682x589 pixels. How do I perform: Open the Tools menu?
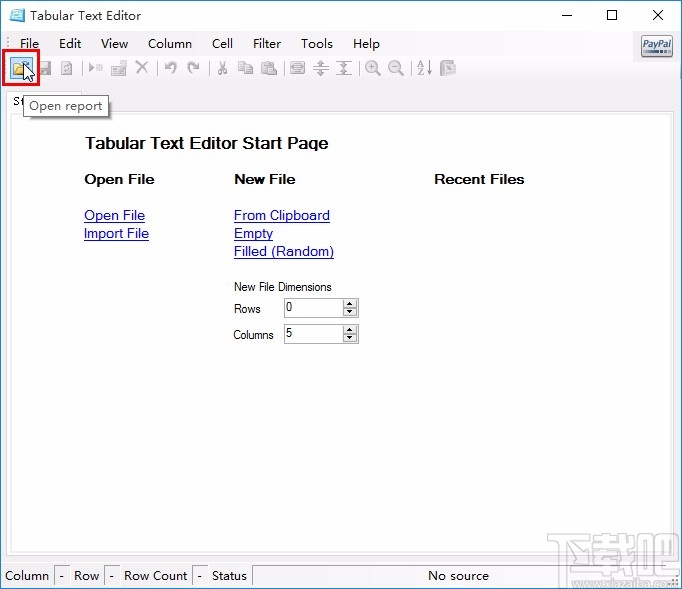pos(317,44)
